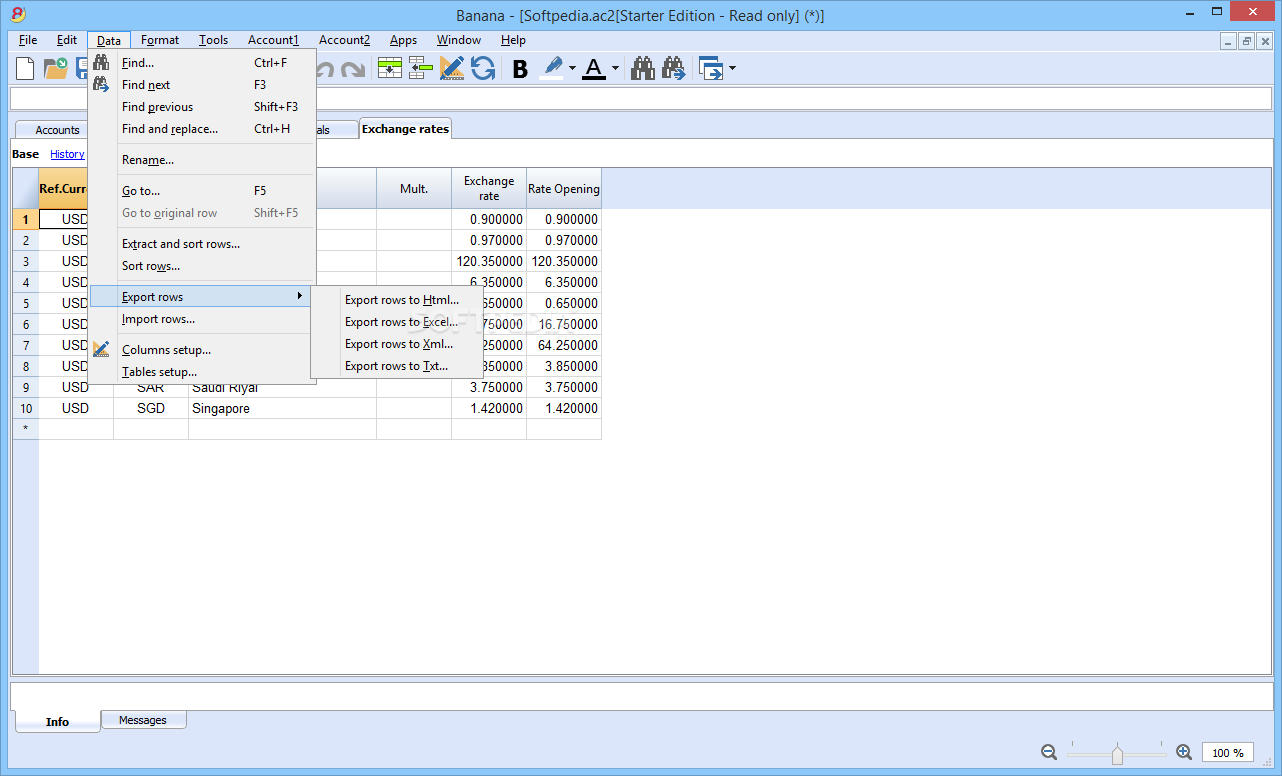Select the Exchange rates tab
Image resolution: width=1282 pixels, height=776 pixels.
click(x=405, y=129)
